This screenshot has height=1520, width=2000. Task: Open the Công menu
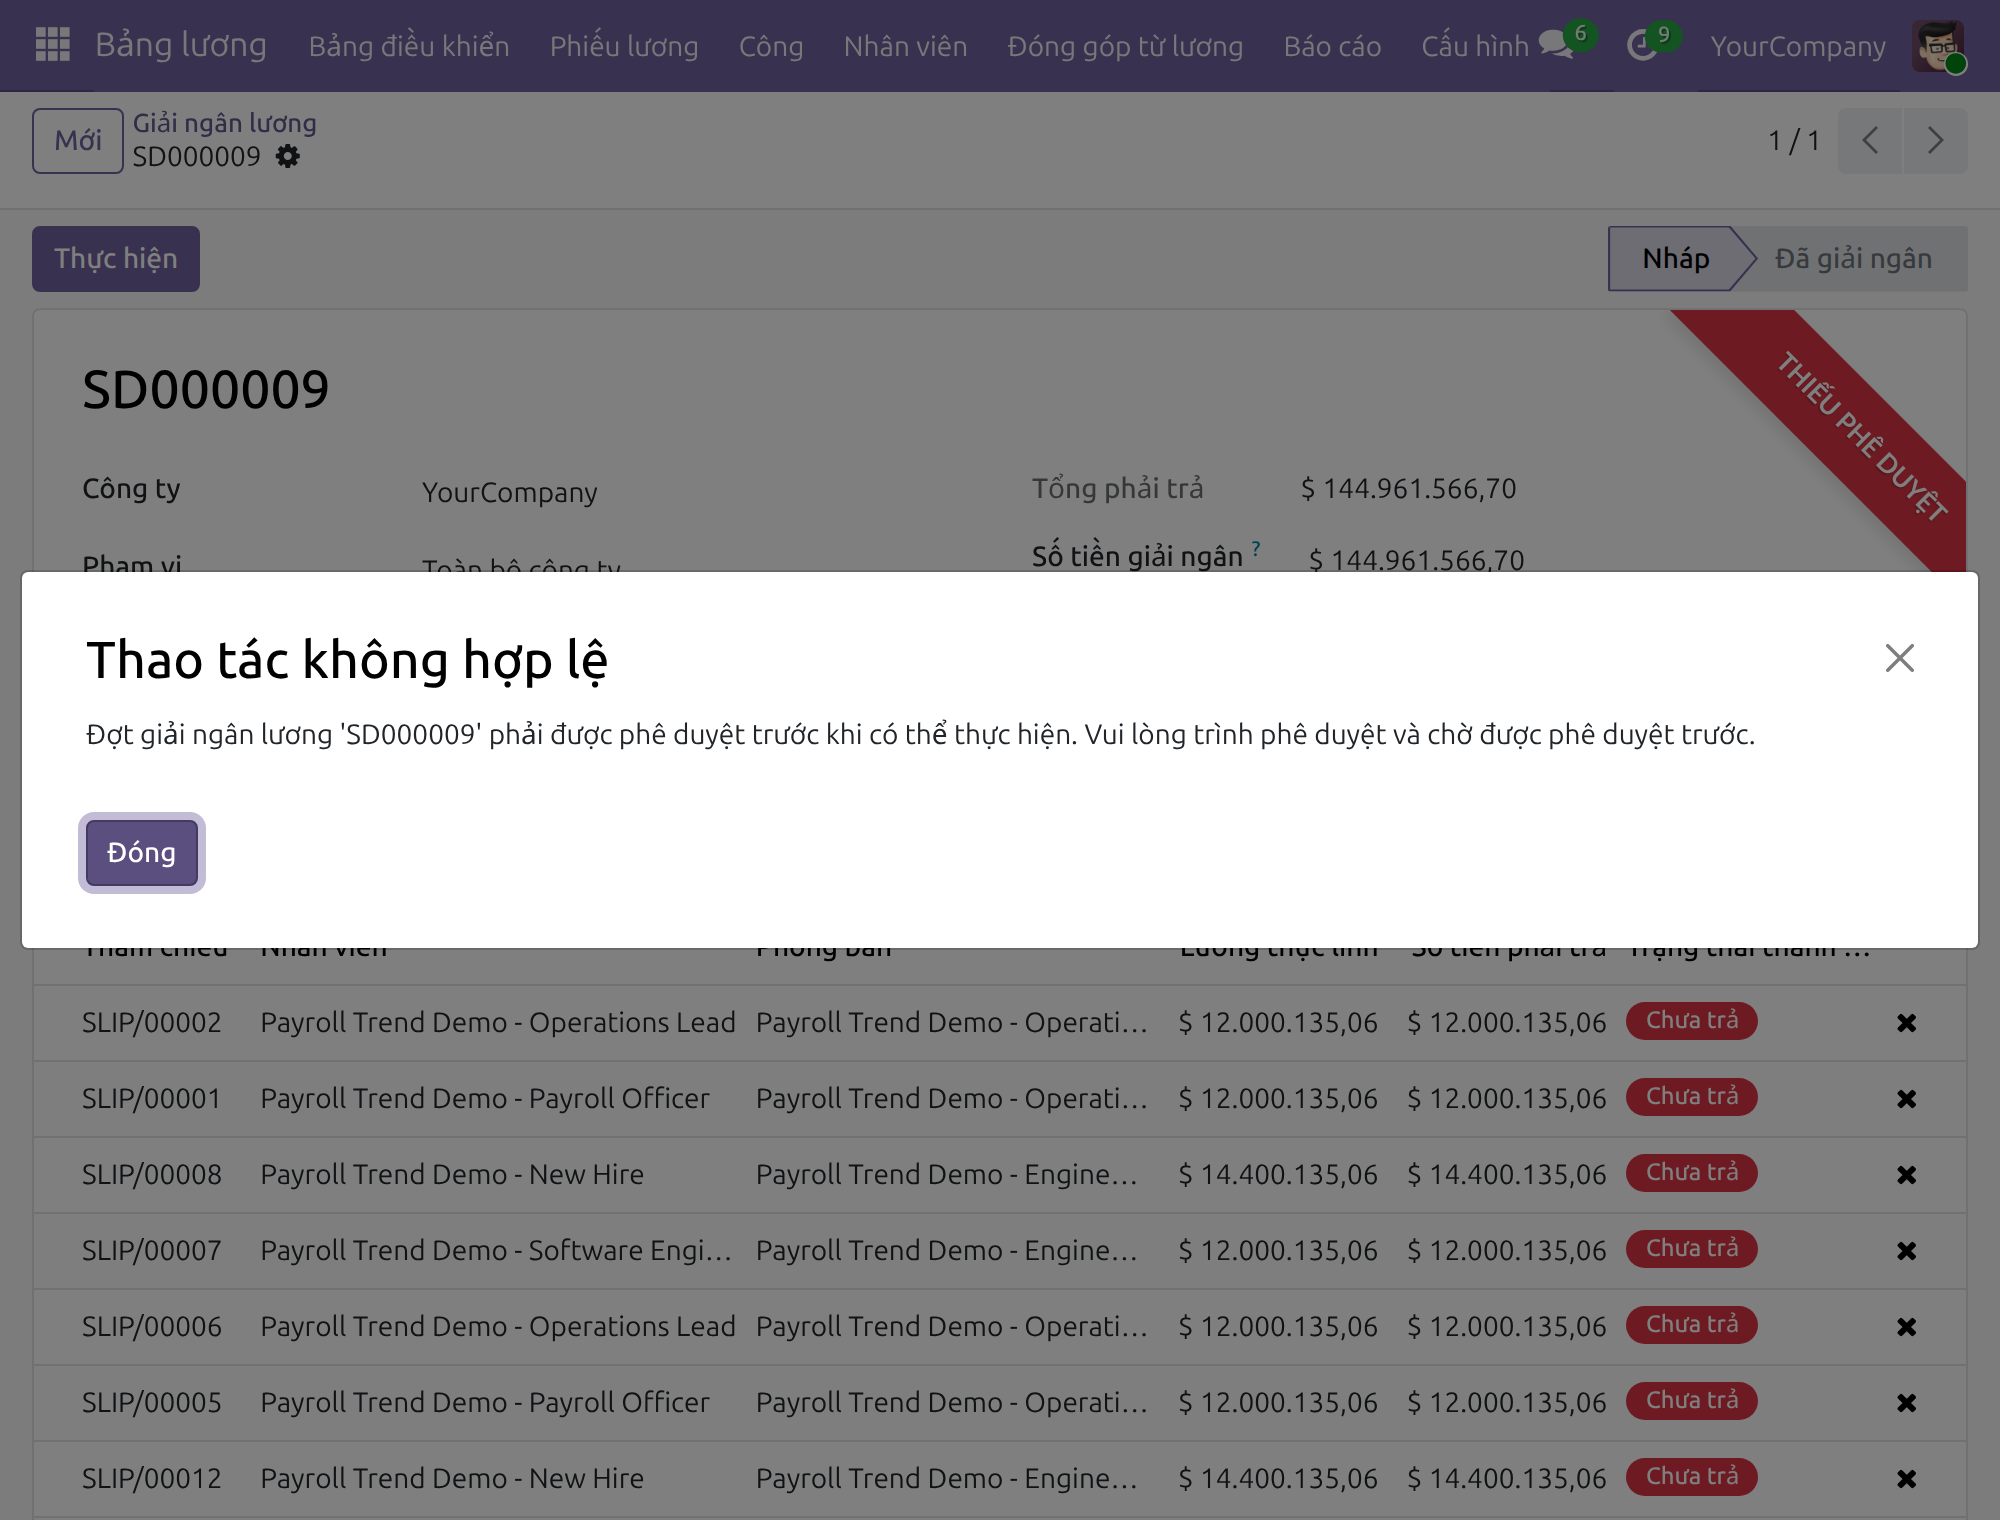point(771,46)
